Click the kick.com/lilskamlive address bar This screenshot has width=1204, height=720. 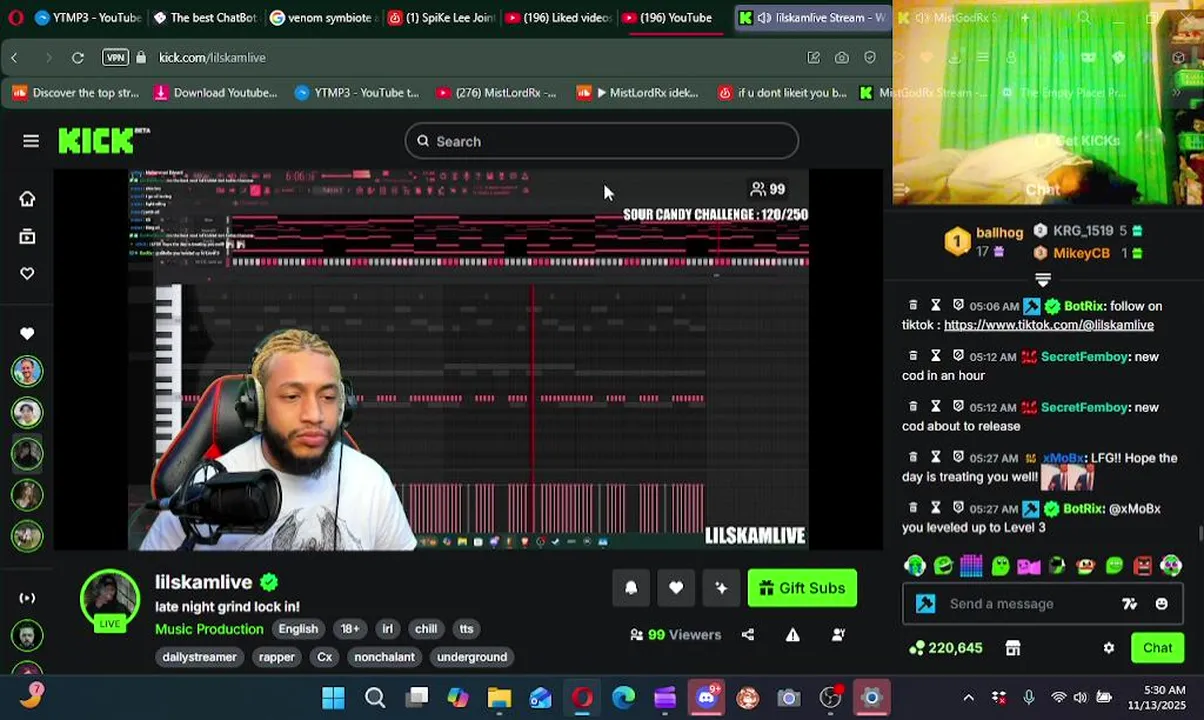click(x=212, y=58)
